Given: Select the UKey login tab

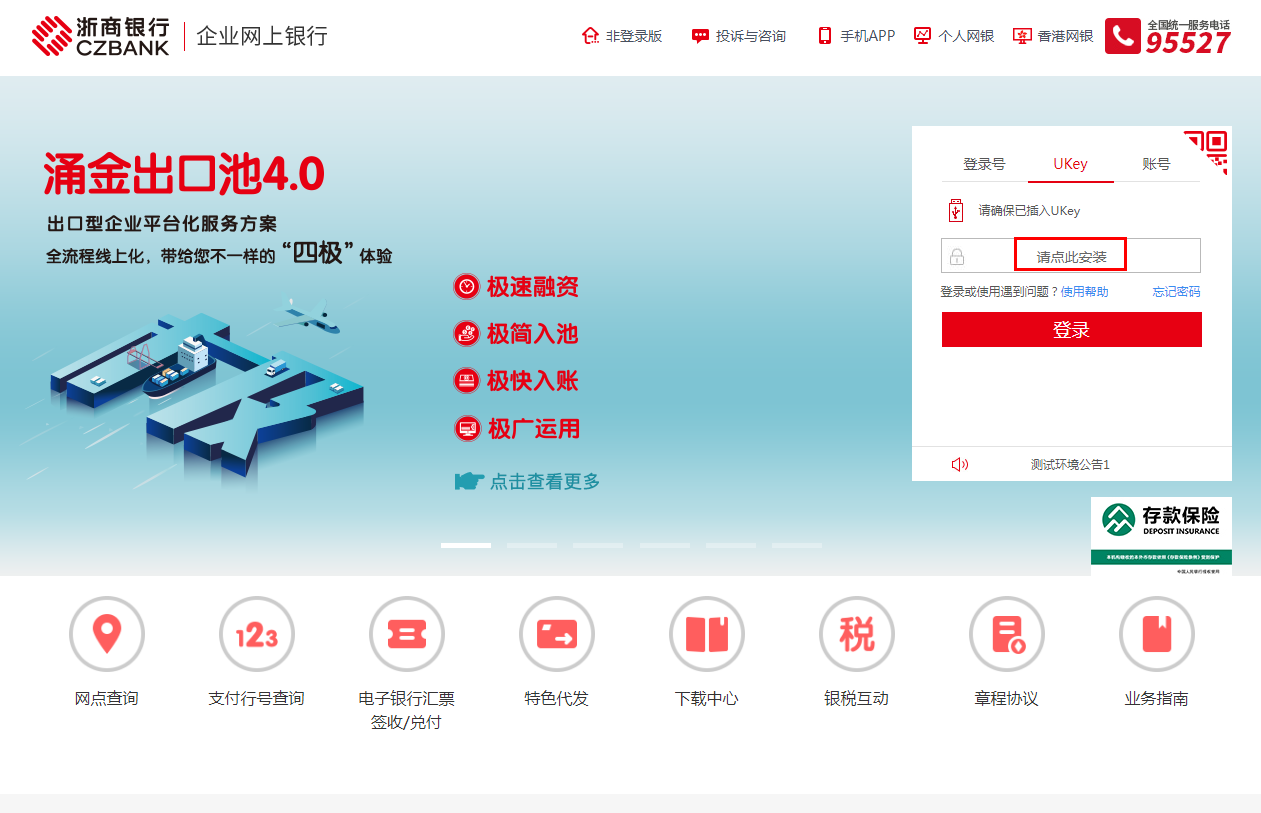Looking at the screenshot, I should [1070, 164].
